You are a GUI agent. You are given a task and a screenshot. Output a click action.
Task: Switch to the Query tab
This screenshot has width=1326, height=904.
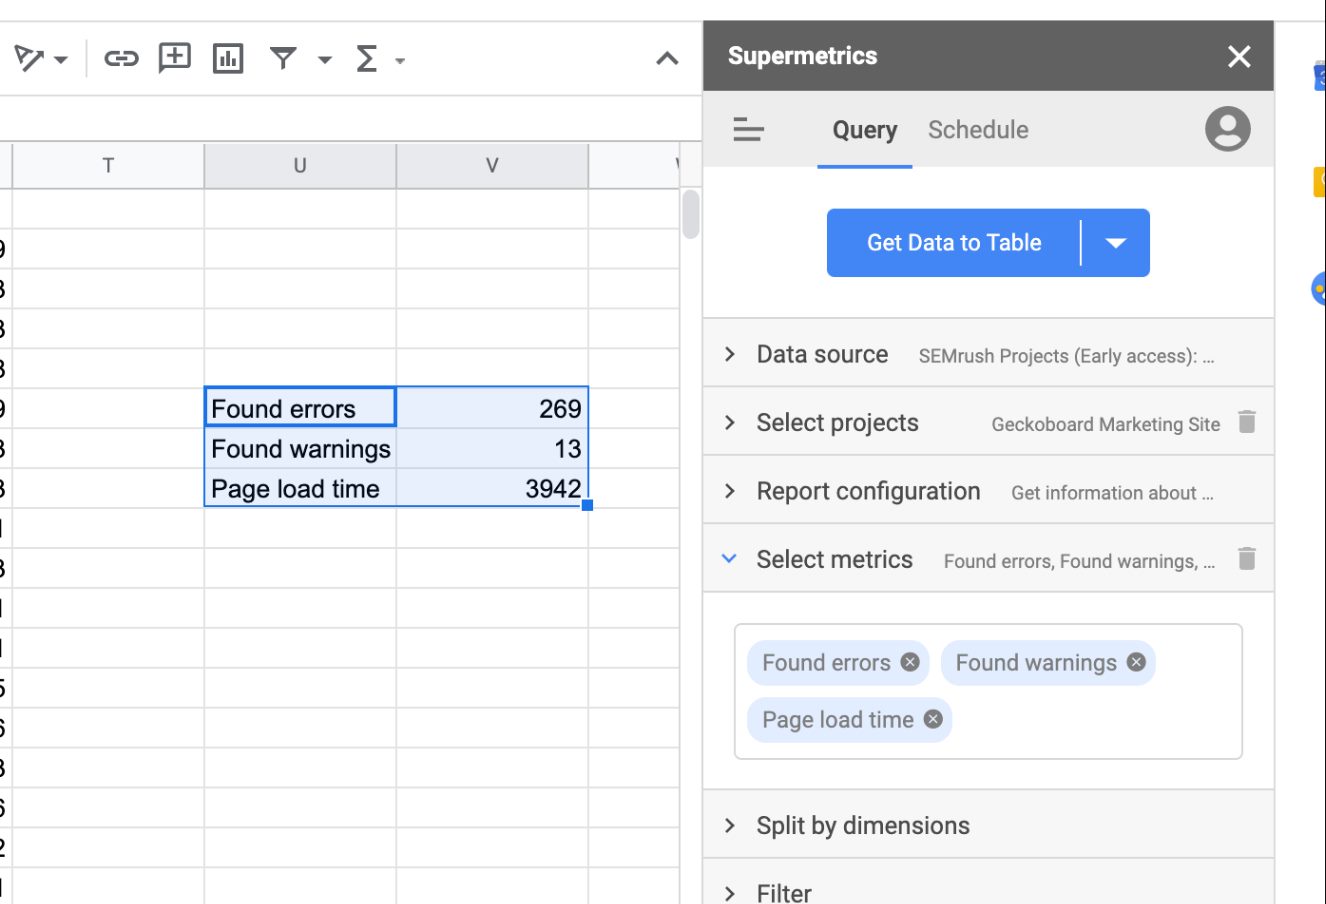pos(865,130)
